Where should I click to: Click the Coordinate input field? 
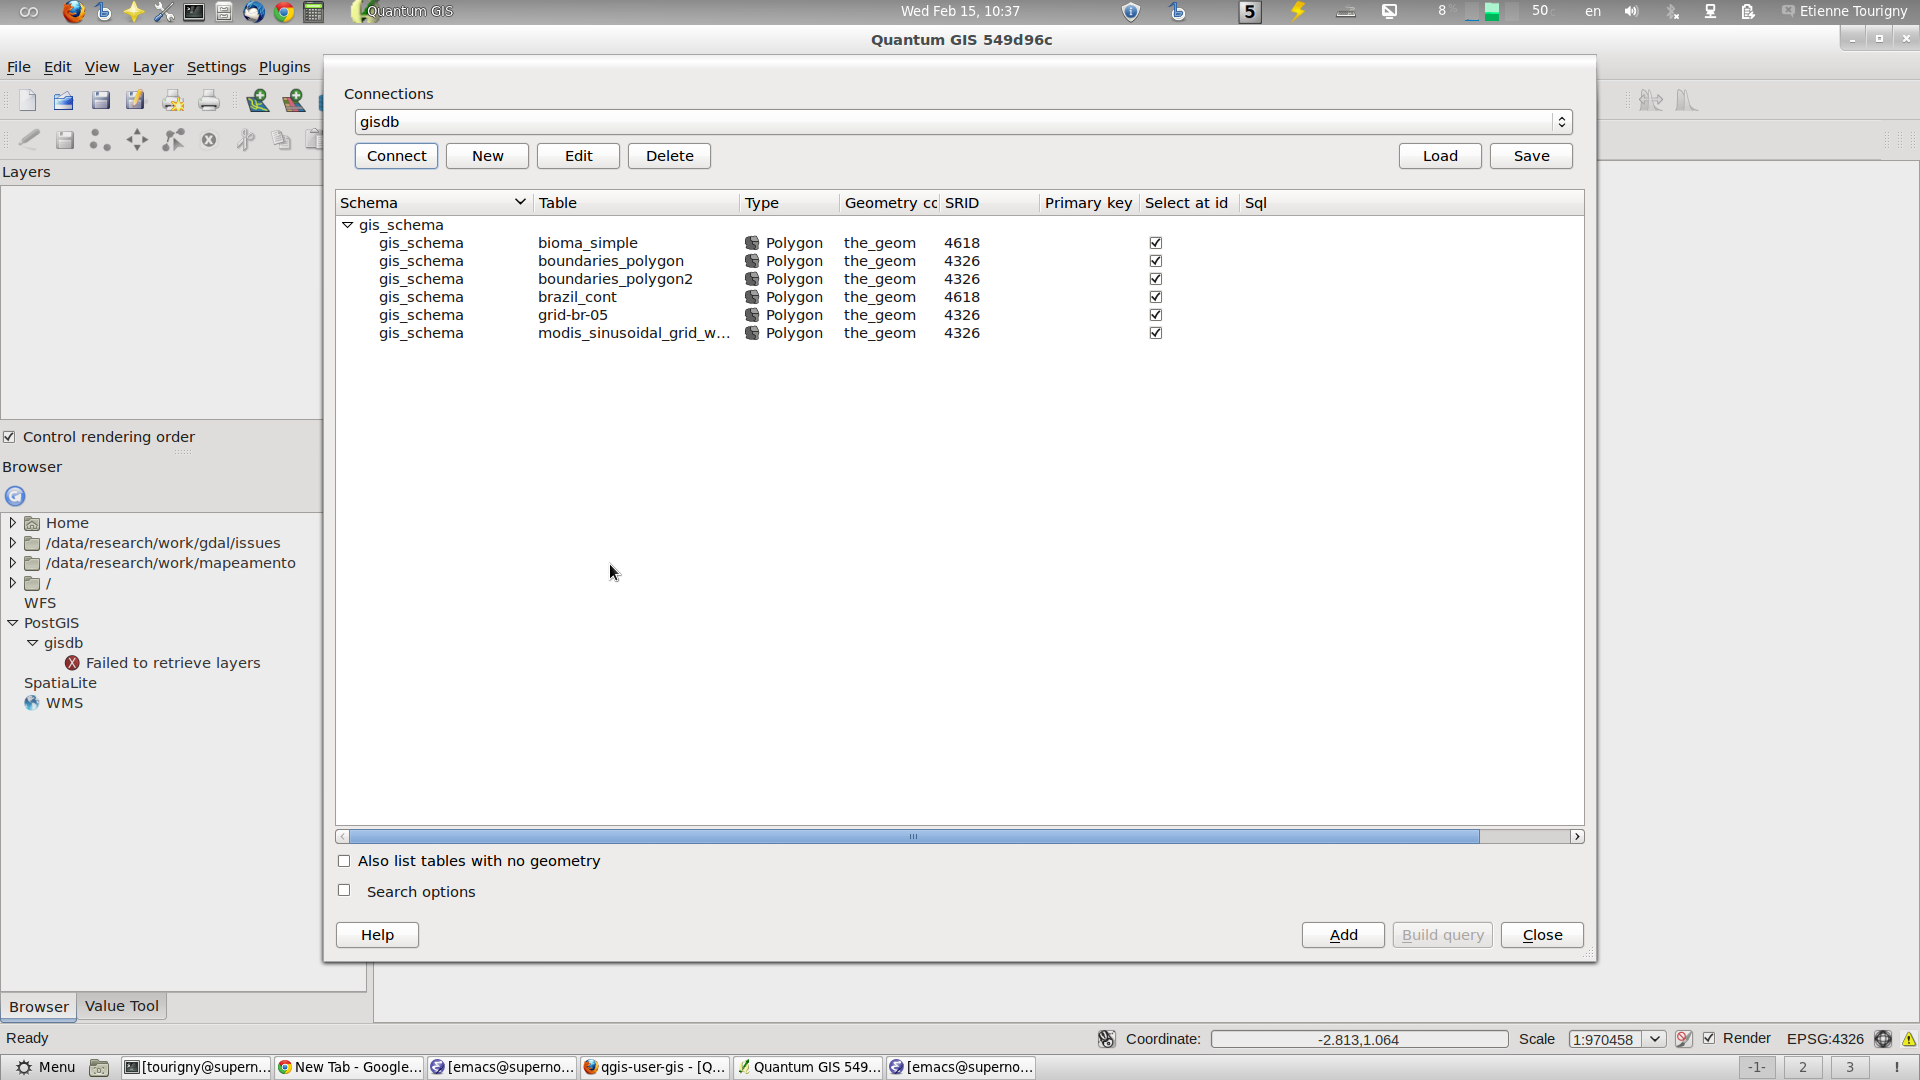(1359, 1039)
